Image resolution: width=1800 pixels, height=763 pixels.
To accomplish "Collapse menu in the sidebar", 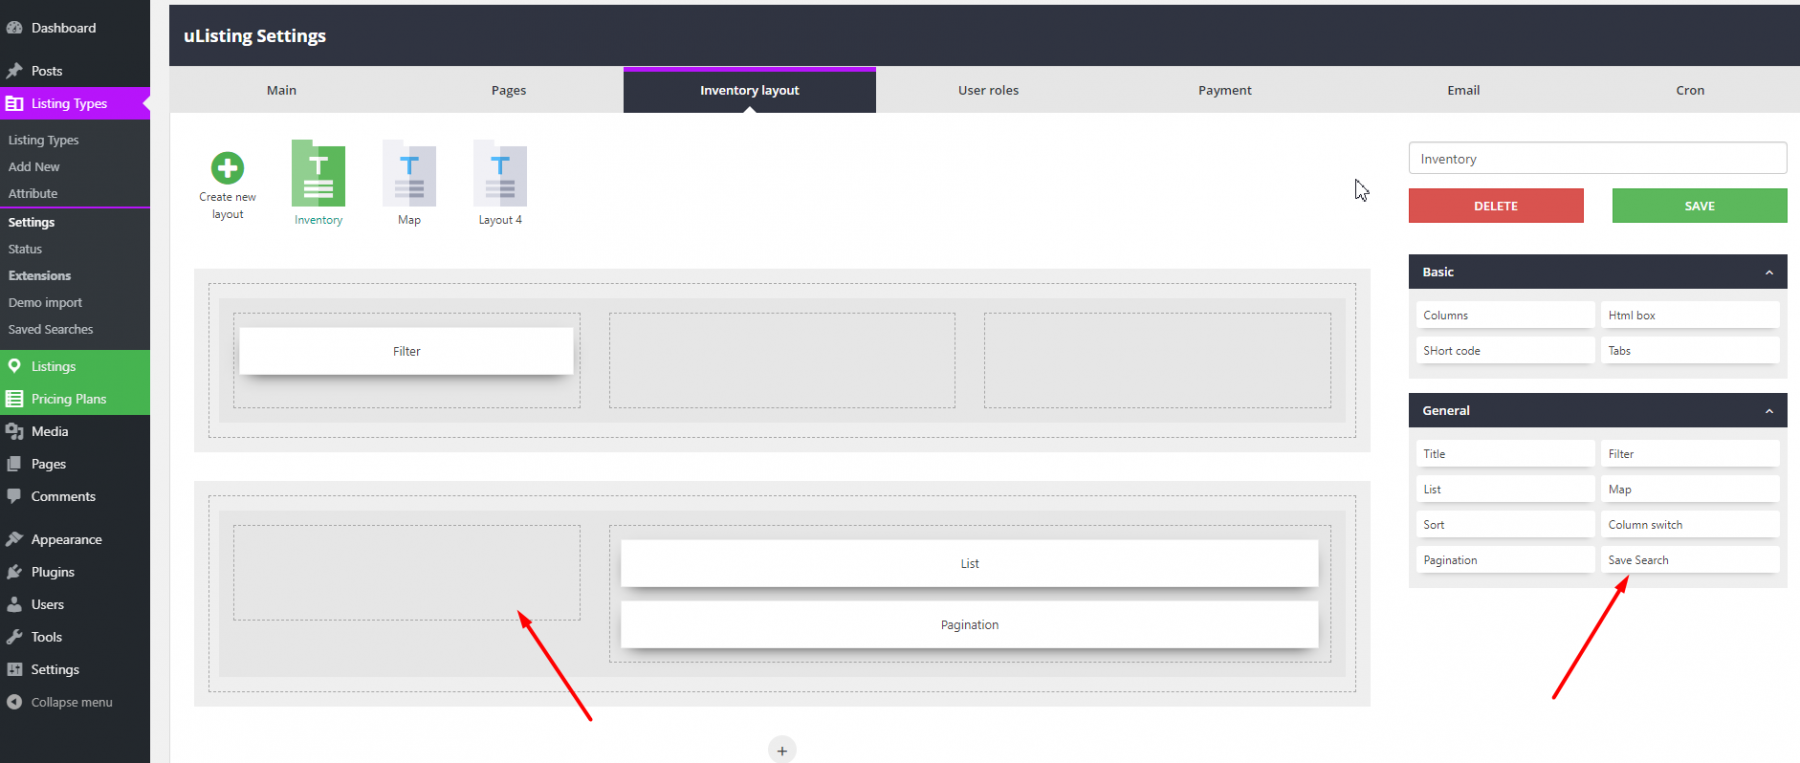I will (x=71, y=702).
